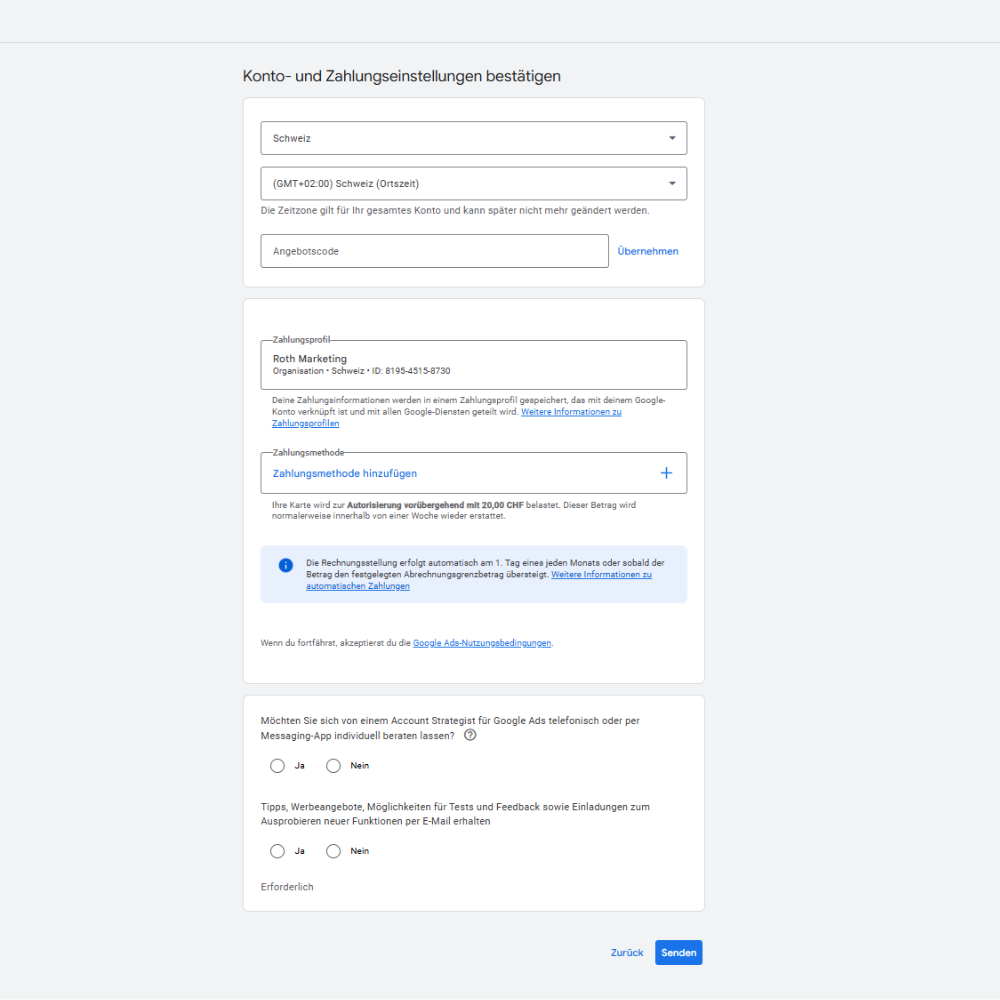Click the help question mark icon
This screenshot has width=1000, height=1000.
(470, 735)
